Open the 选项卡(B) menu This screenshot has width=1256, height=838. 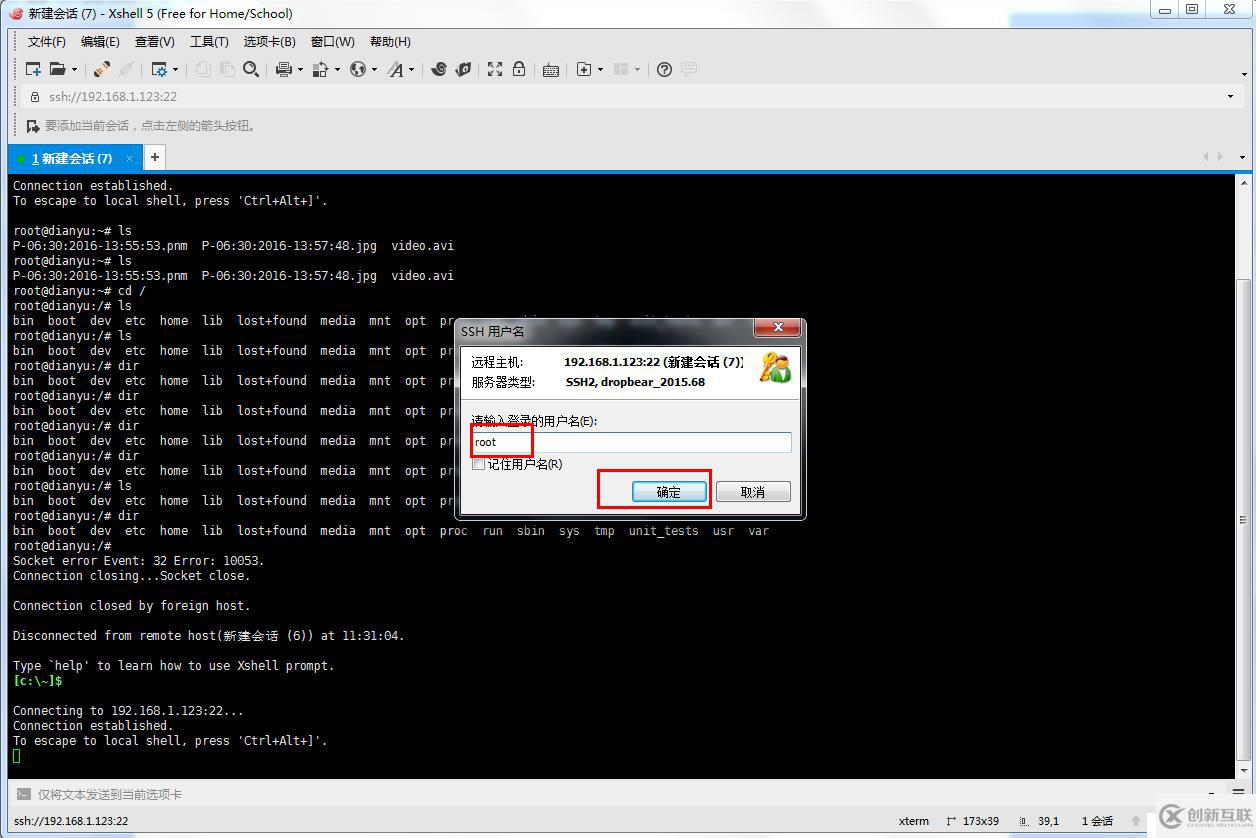point(269,42)
